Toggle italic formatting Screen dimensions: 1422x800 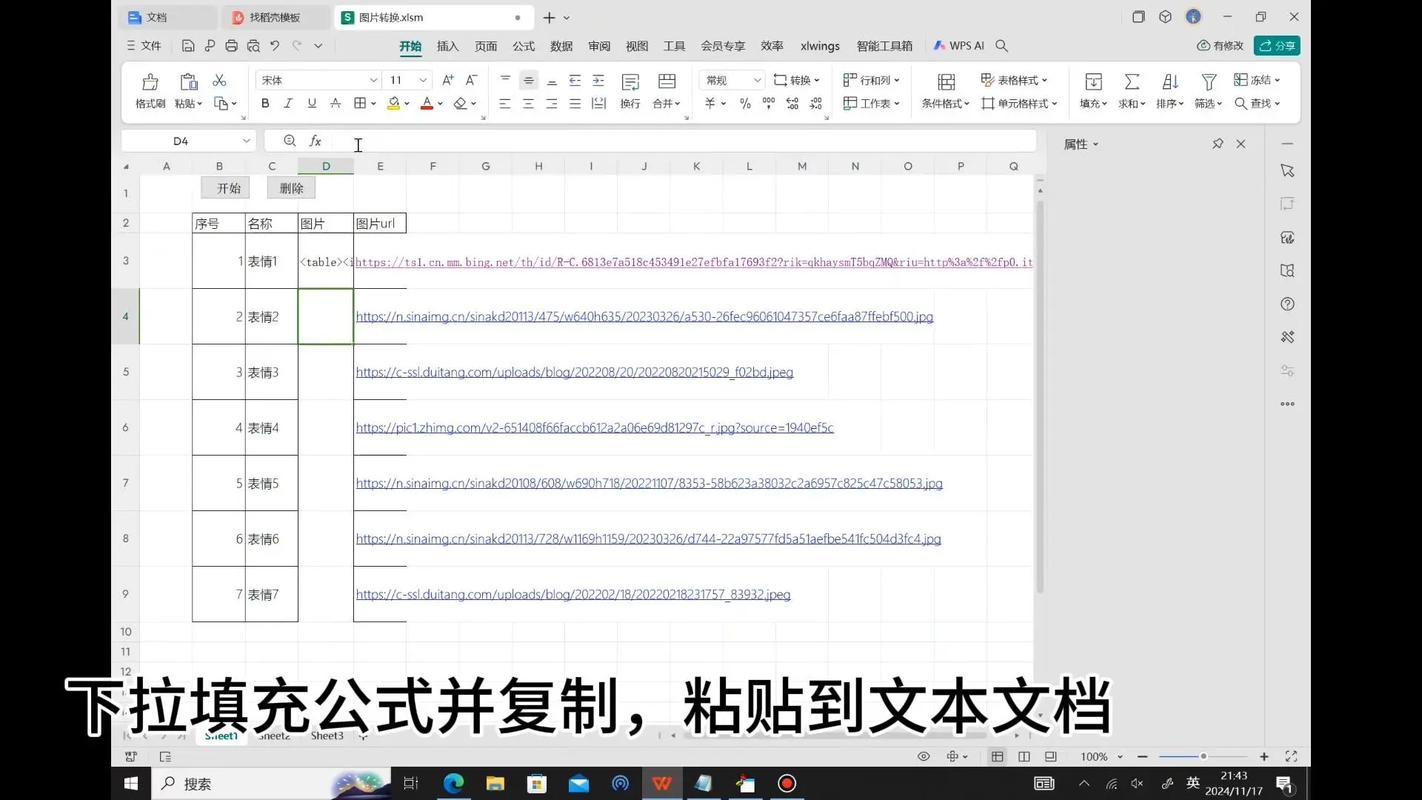click(x=287, y=103)
